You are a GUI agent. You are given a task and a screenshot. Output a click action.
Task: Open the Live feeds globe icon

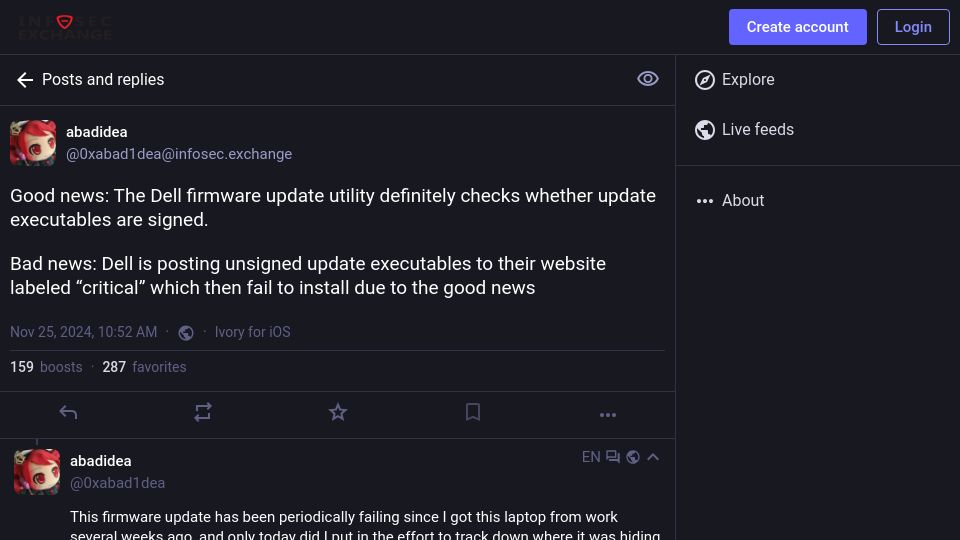(x=705, y=130)
